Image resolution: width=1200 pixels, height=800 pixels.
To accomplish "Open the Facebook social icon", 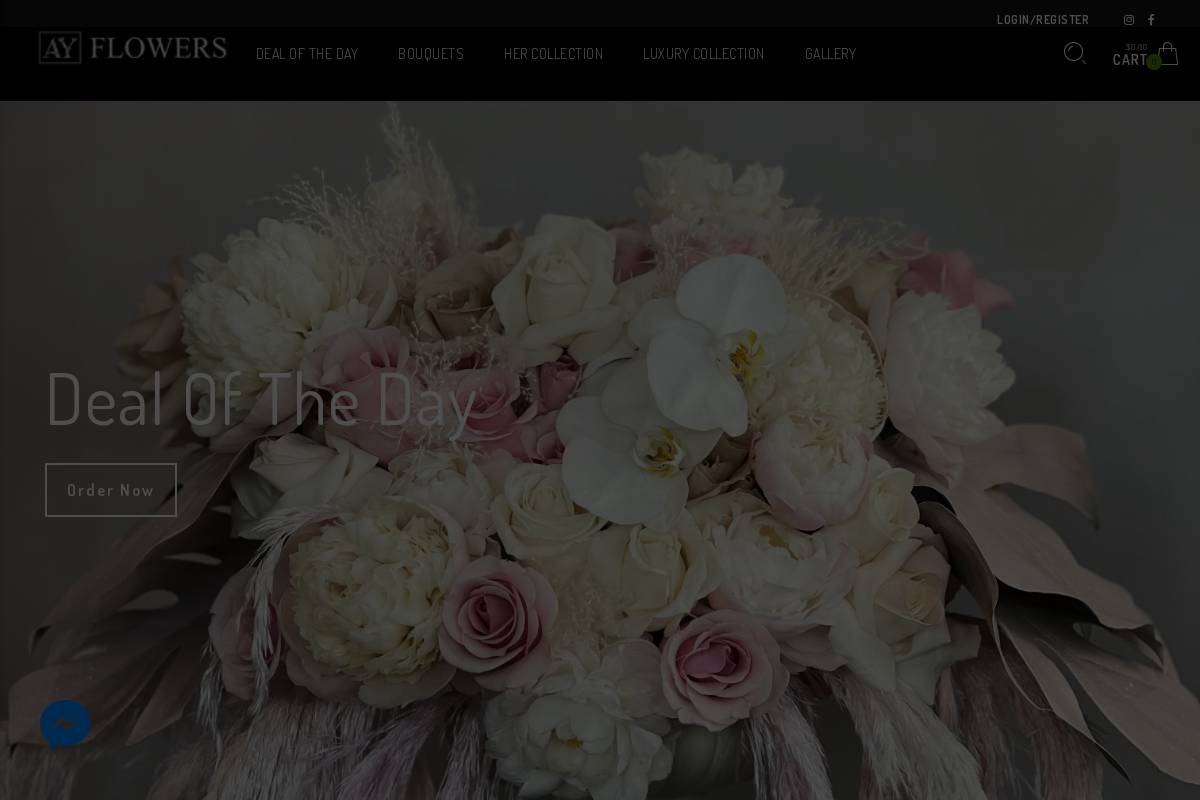I will (x=1151, y=19).
